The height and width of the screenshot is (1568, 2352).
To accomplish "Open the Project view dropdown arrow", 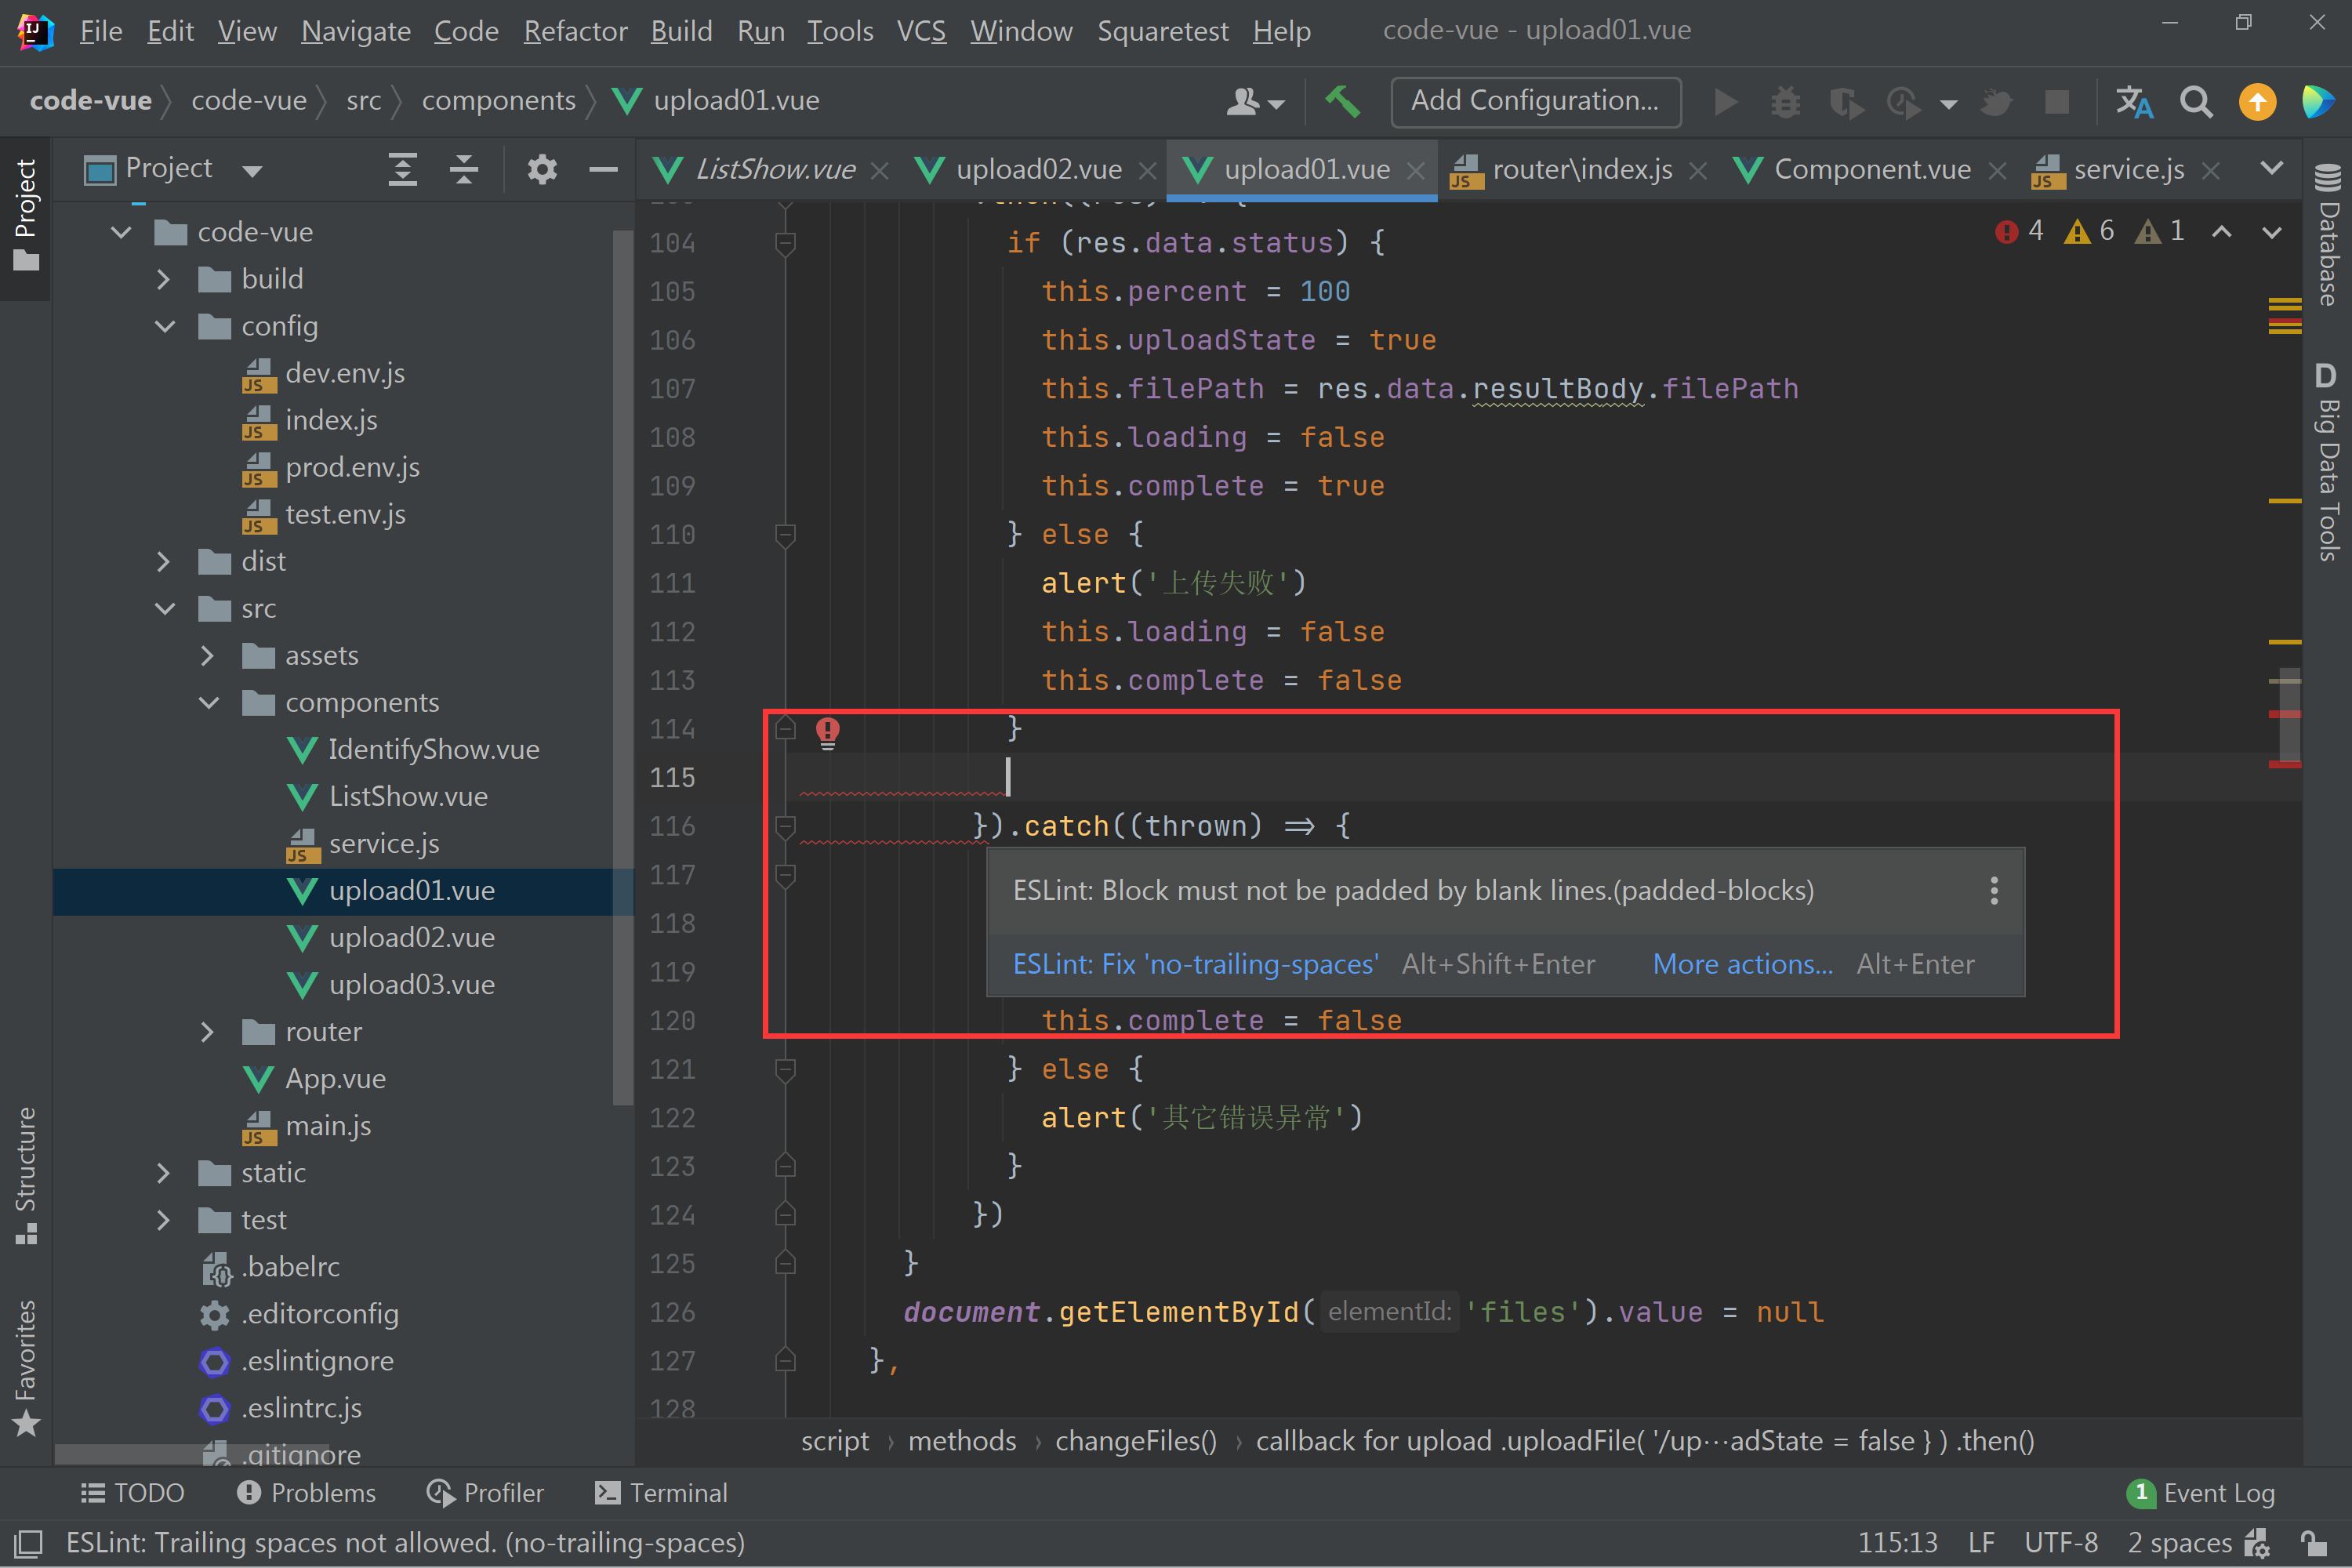I will (x=252, y=170).
